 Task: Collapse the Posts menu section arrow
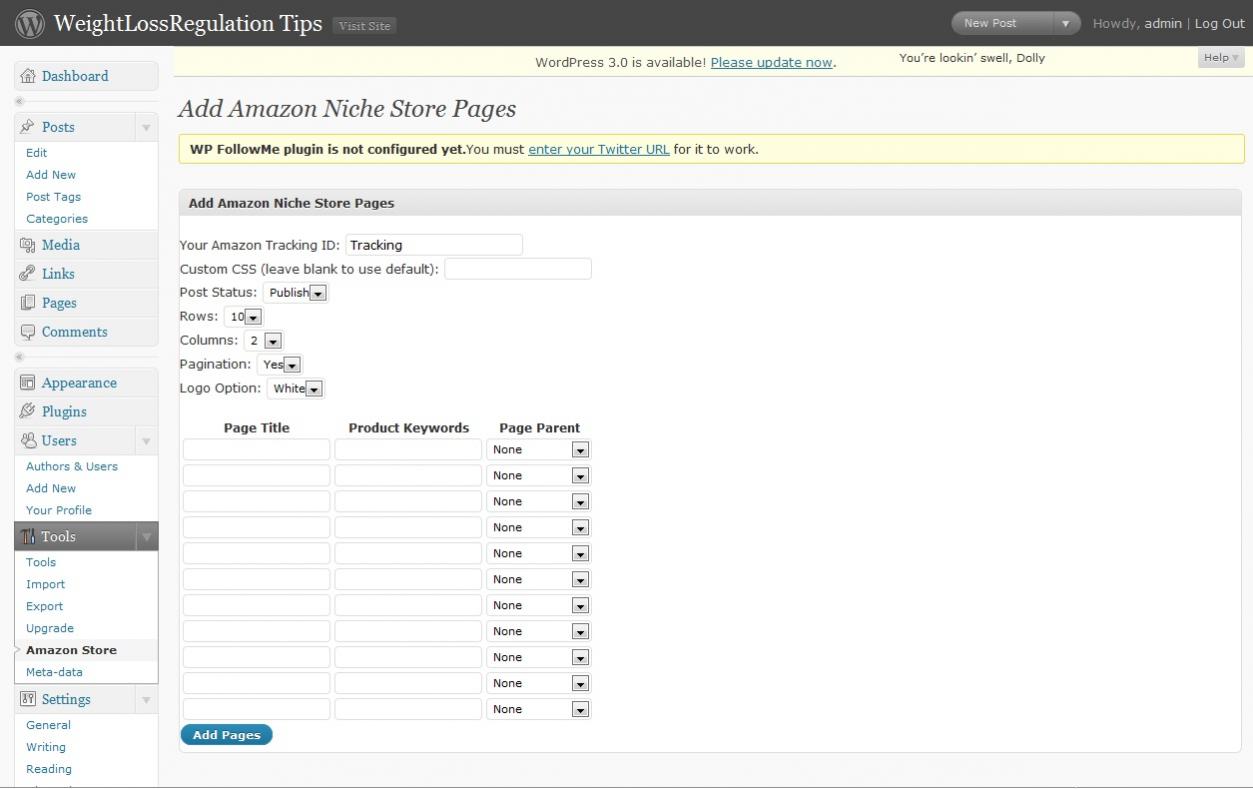(x=146, y=128)
